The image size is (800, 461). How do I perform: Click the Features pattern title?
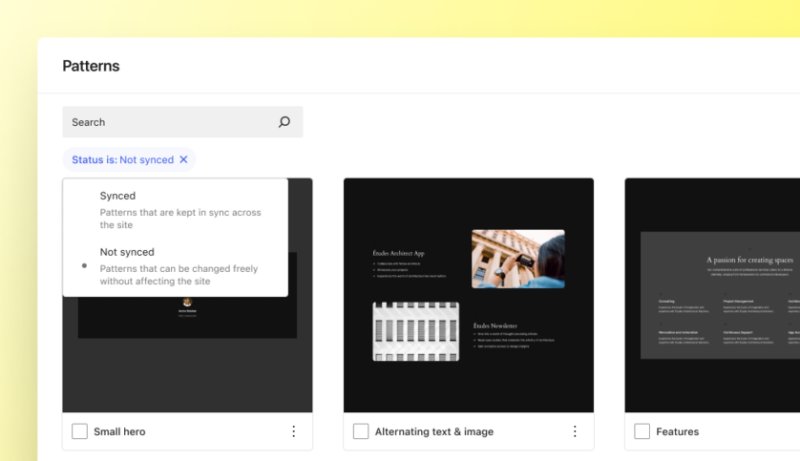pyautogui.click(x=677, y=431)
